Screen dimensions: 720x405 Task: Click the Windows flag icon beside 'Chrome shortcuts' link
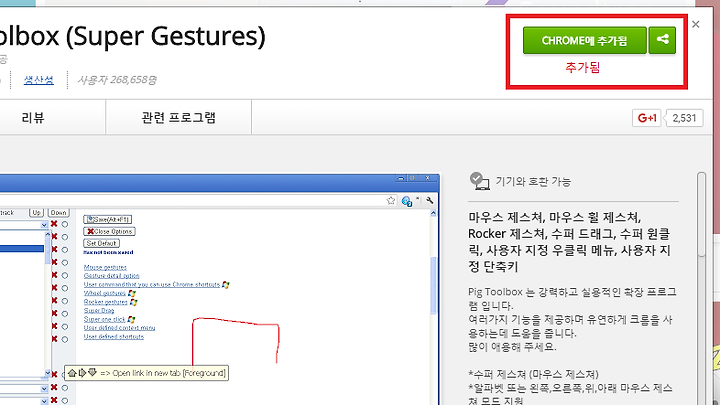pyautogui.click(x=225, y=284)
